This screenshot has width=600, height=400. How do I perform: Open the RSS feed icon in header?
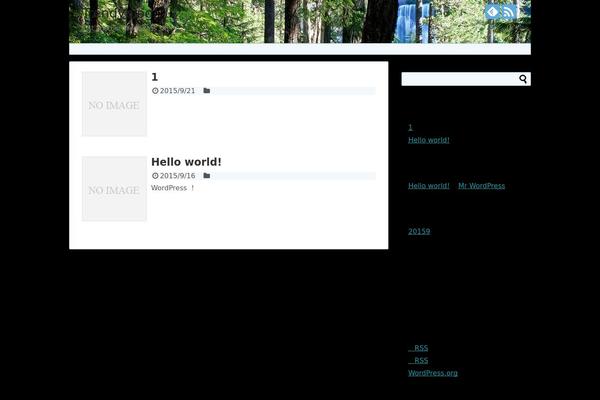[x=509, y=12]
